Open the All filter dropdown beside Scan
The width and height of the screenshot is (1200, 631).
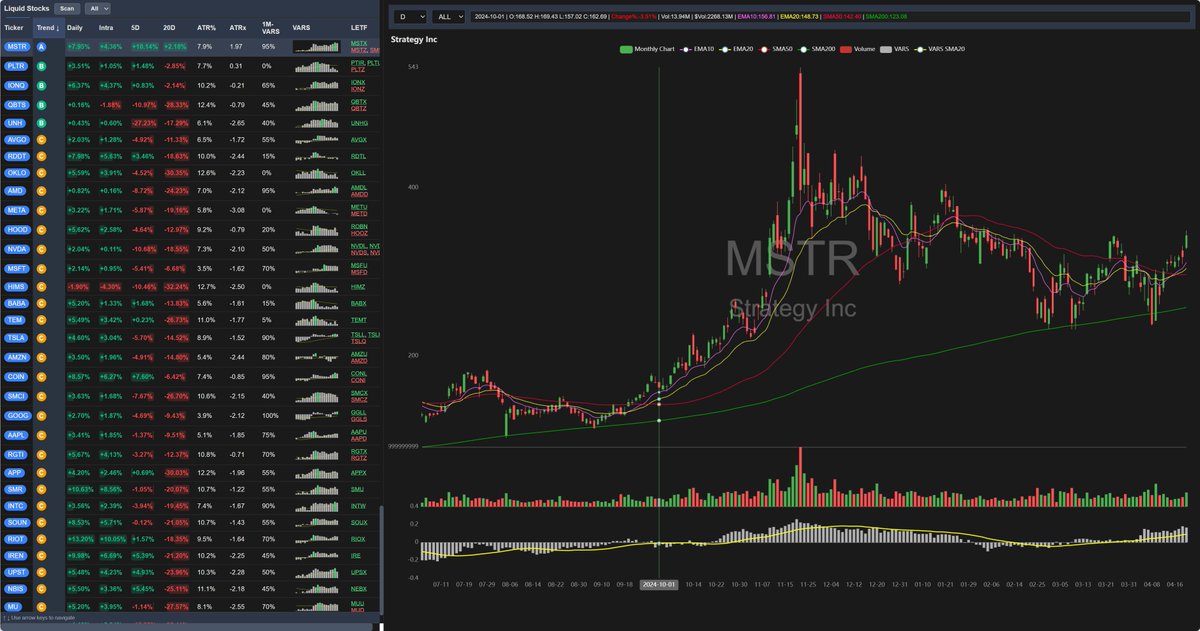pyautogui.click(x=97, y=8)
